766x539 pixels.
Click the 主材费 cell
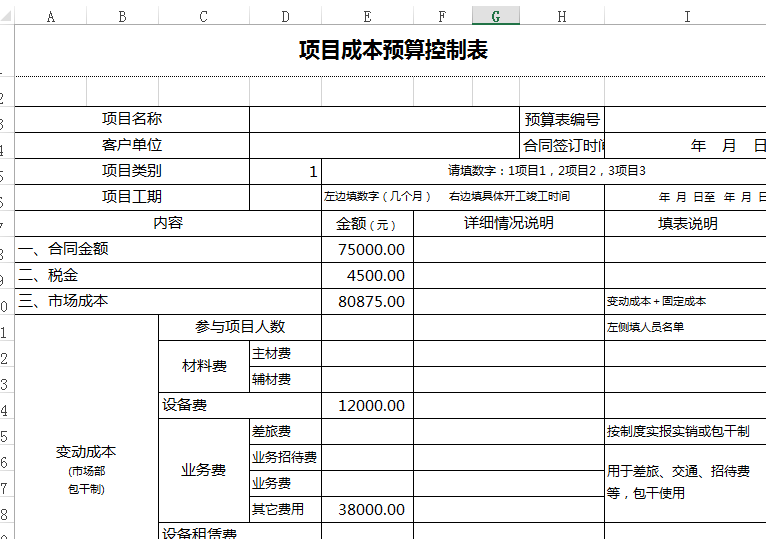tap(285, 353)
